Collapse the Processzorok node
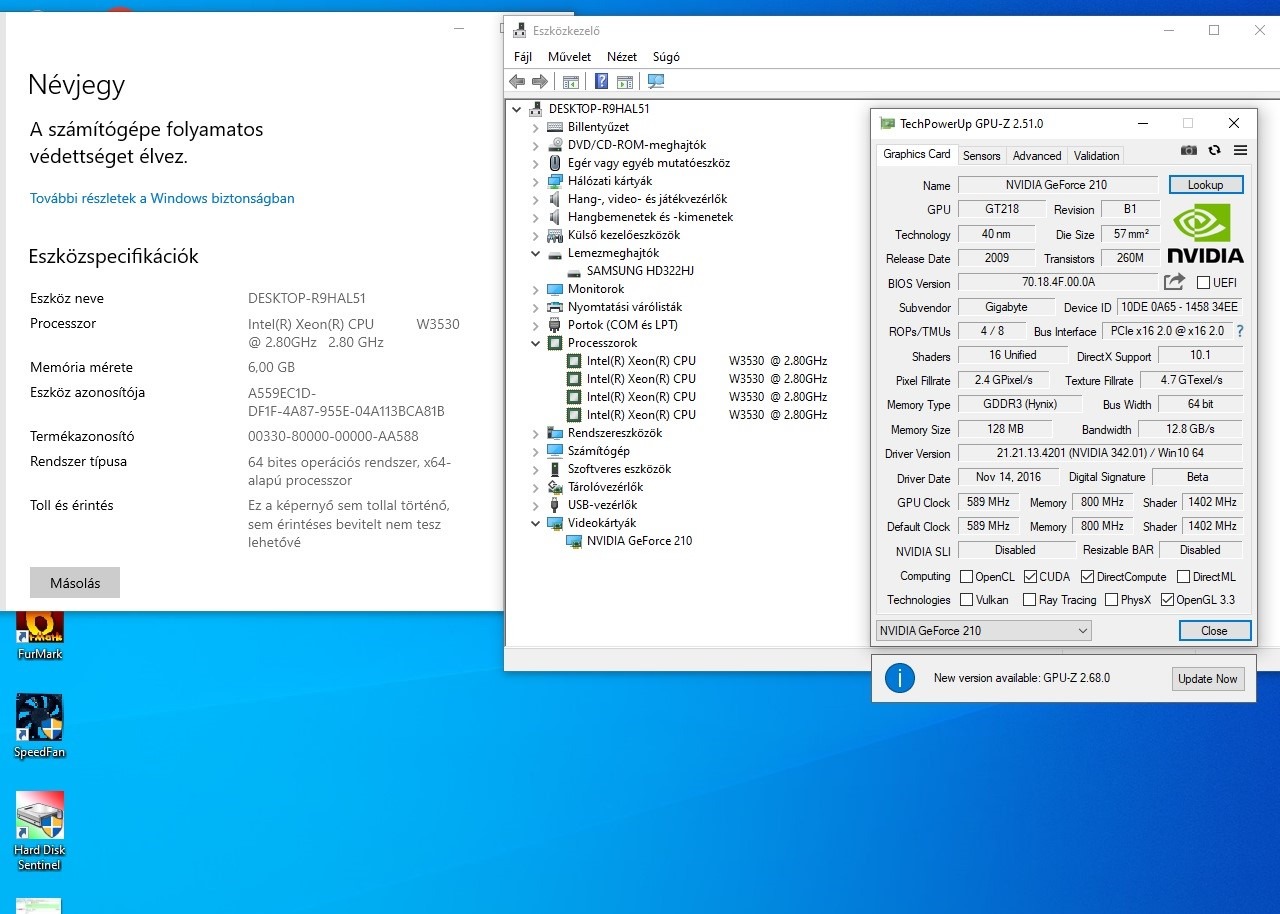Viewport: 1280px width, 914px height. (536, 343)
